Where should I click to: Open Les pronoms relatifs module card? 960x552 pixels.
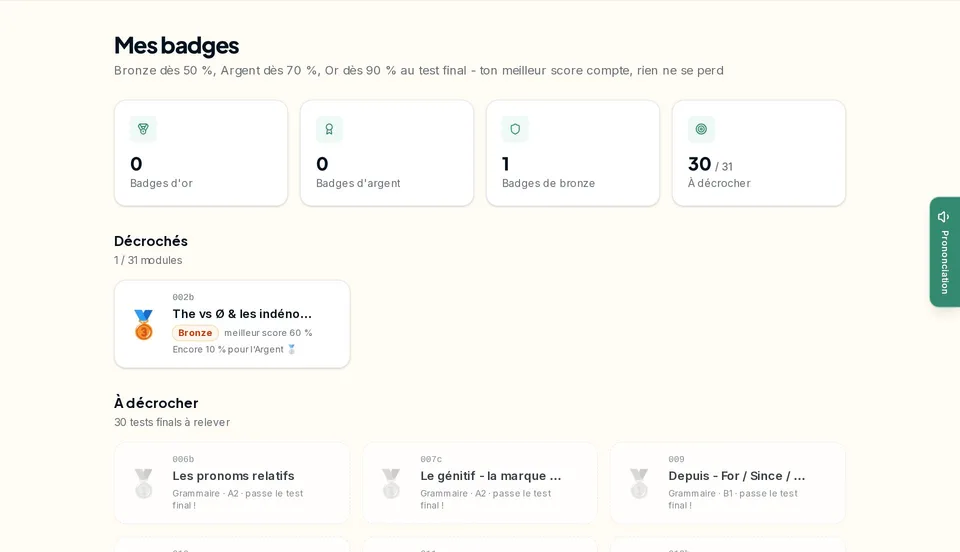click(x=232, y=483)
